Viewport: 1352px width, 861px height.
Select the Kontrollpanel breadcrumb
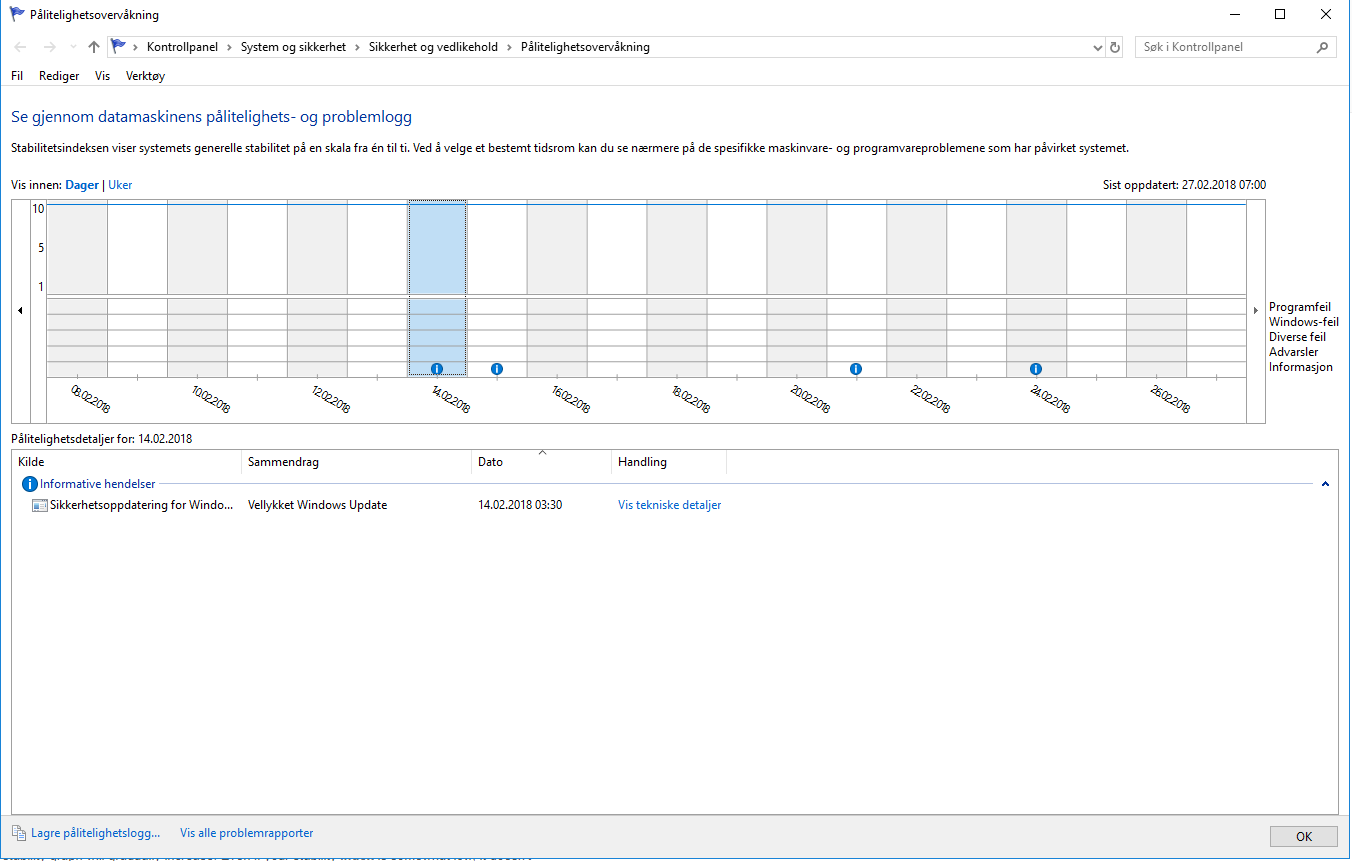(x=182, y=47)
